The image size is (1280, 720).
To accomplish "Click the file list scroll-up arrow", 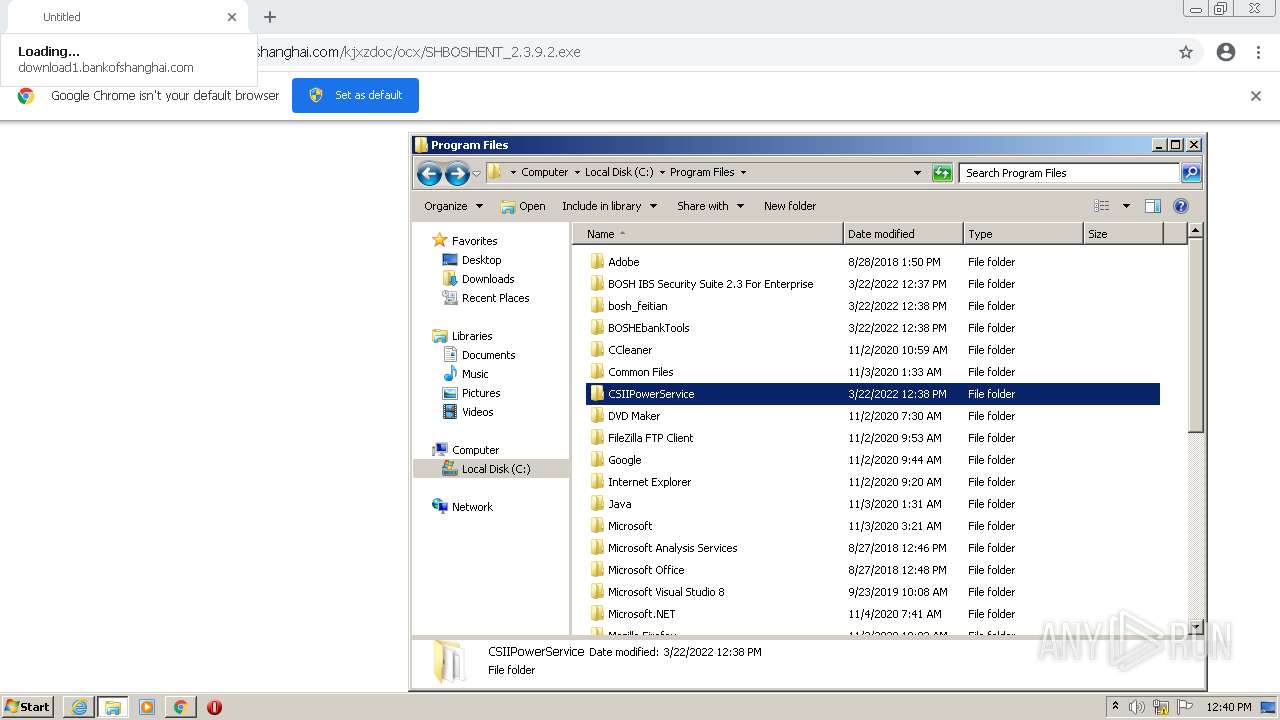I will coord(1195,231).
